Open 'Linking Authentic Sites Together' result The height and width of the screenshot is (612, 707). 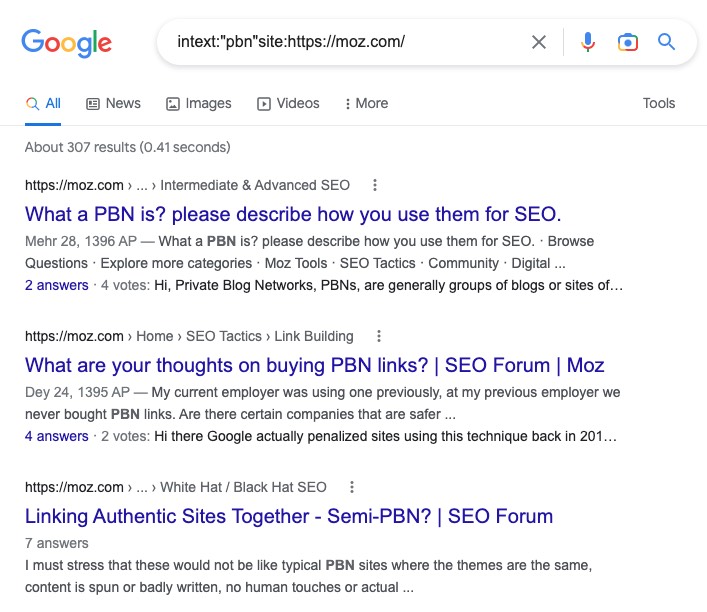(289, 516)
